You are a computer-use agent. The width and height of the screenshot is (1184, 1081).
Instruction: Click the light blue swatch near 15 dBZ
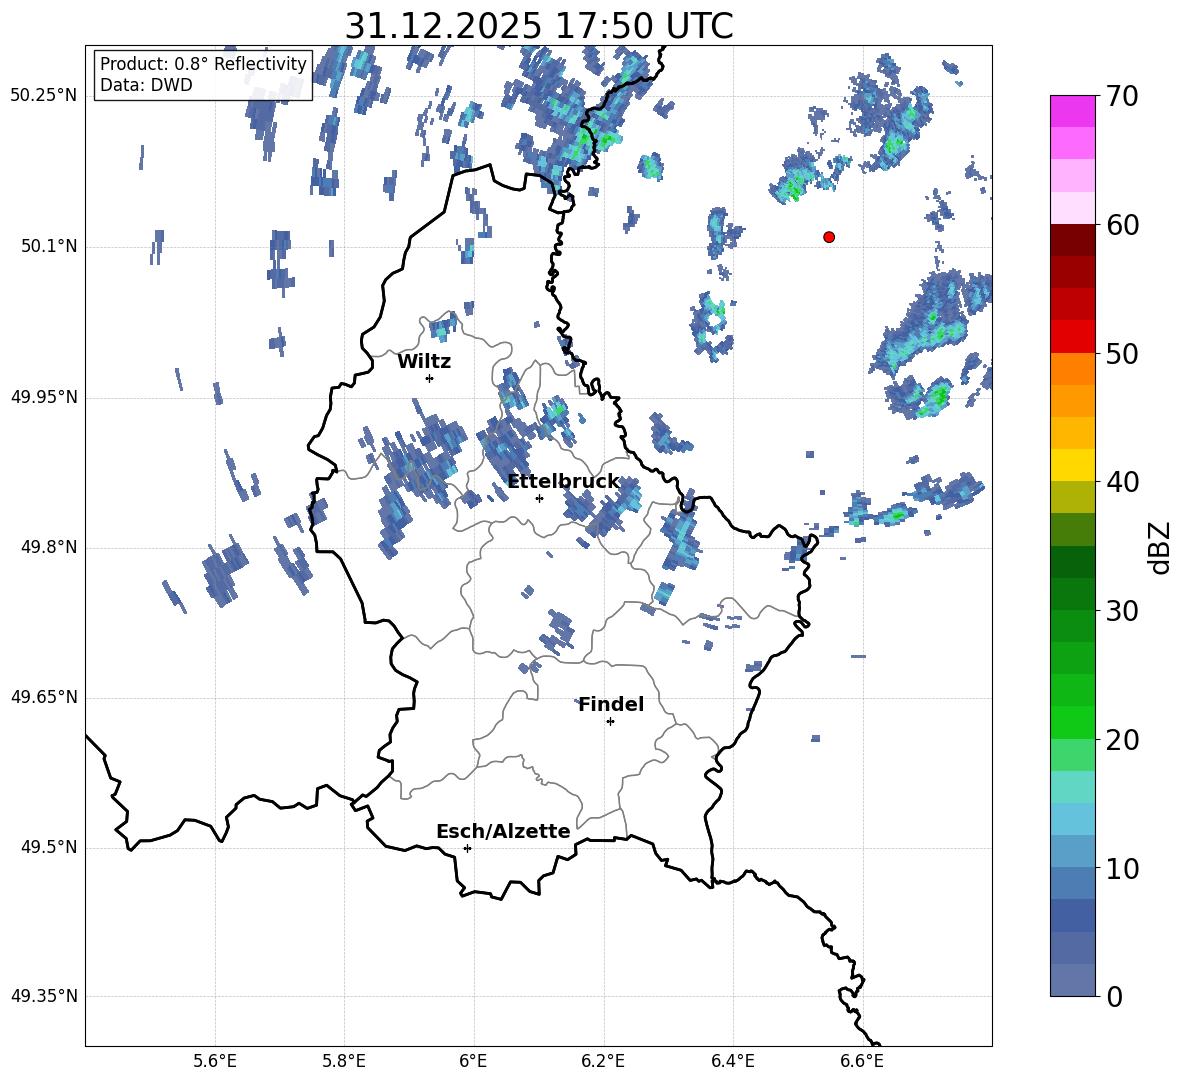pos(1073,819)
